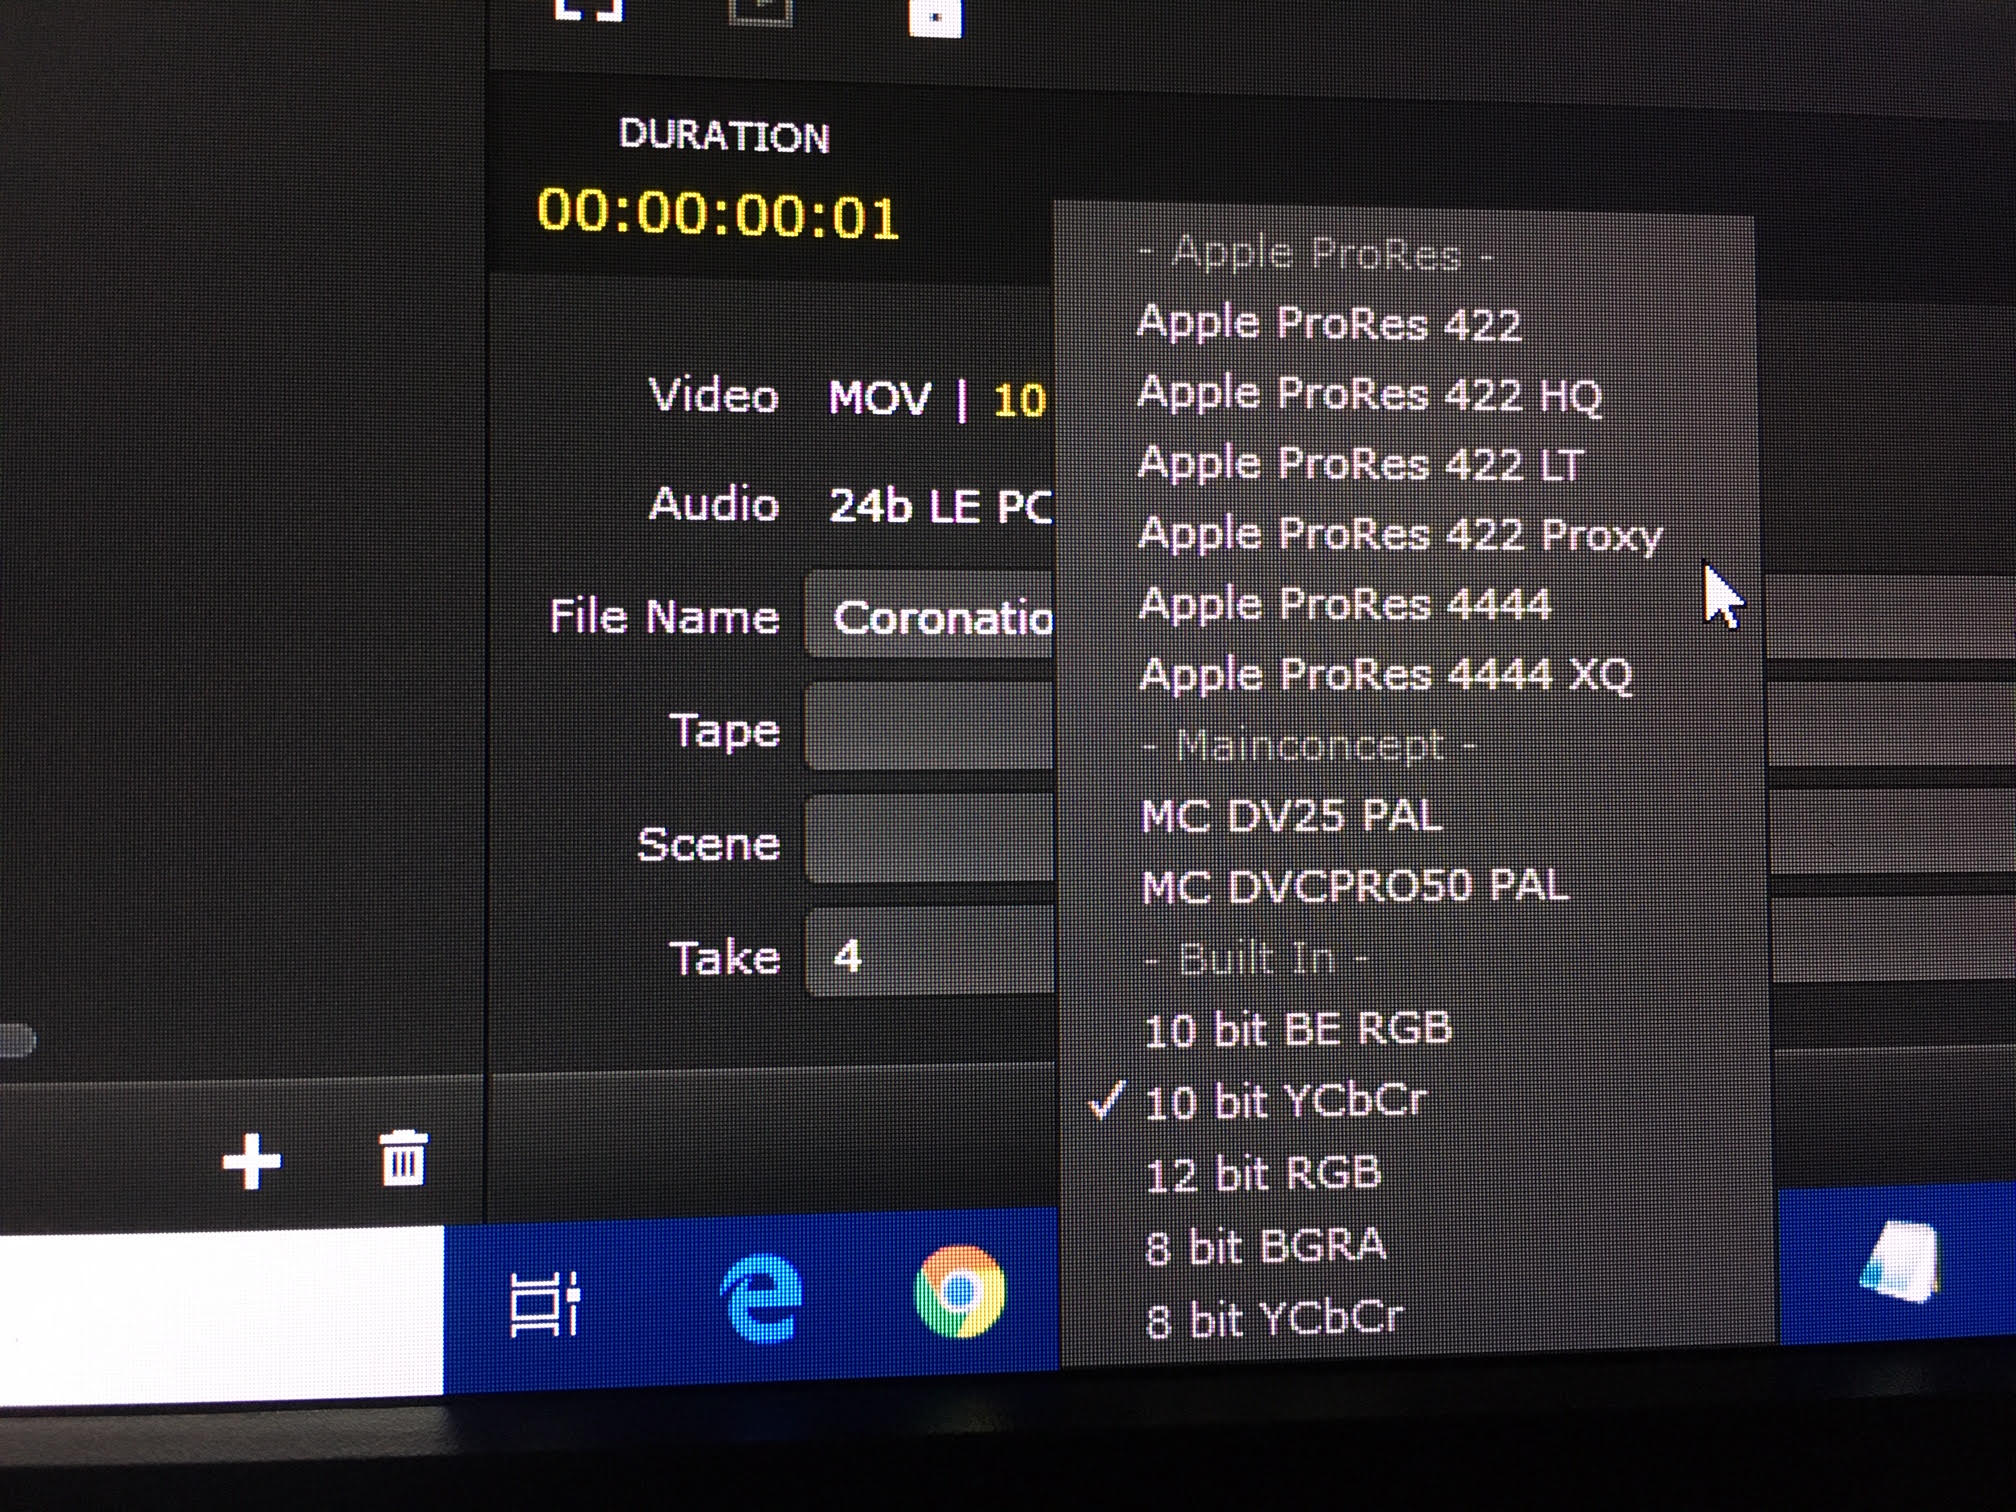Select checked 10 bit YCbCr entry
This screenshot has height=1512, width=2016.
coord(1285,1102)
